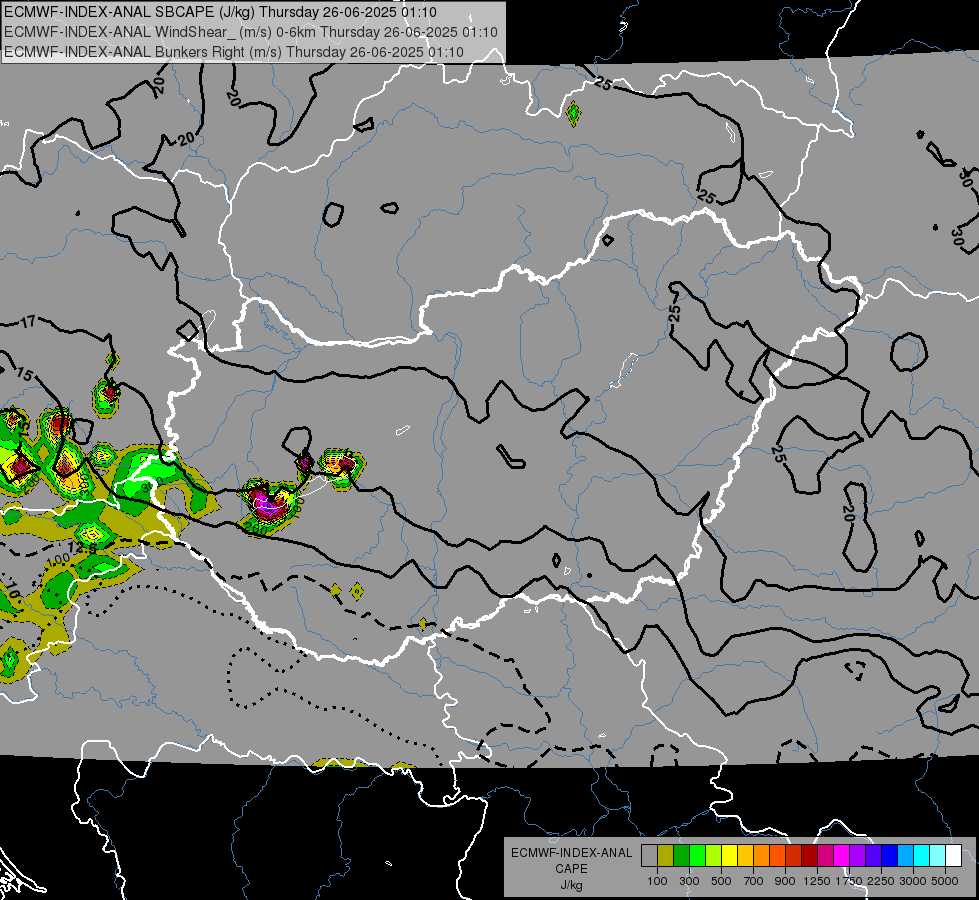Click the legend value 300
Viewport: 979px width, 900px height.
(689, 881)
